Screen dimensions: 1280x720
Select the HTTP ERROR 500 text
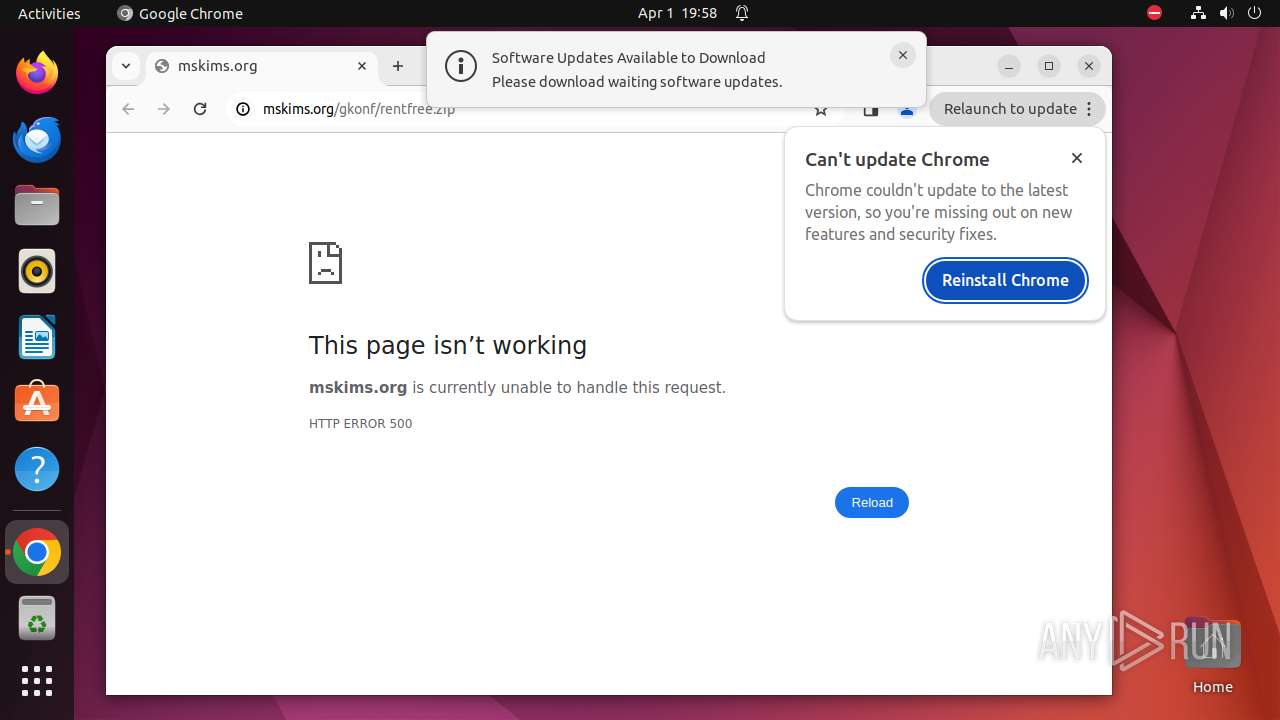(x=360, y=423)
